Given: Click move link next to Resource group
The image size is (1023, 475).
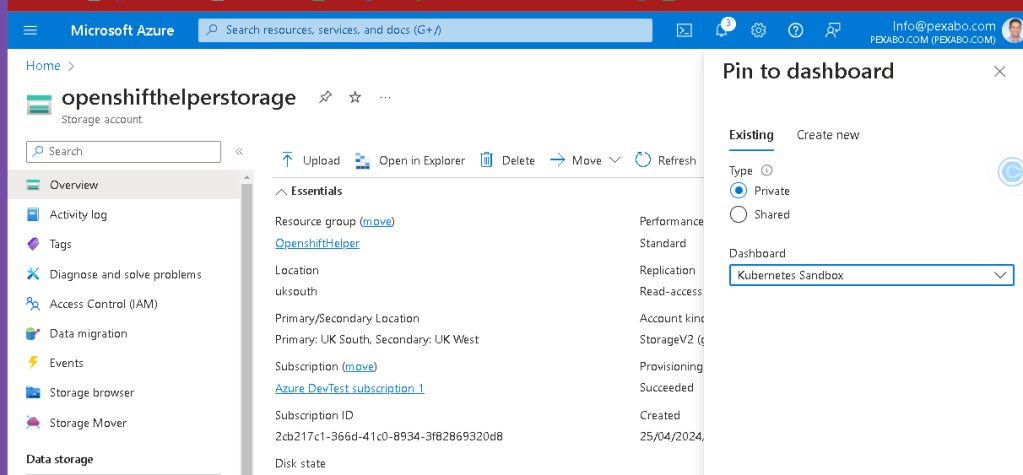Looking at the screenshot, I should (377, 221).
